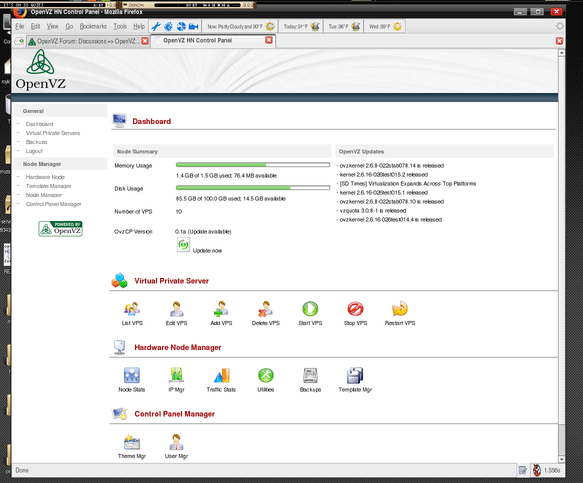Open the Control Panel Manager sidebar link

(x=54, y=204)
